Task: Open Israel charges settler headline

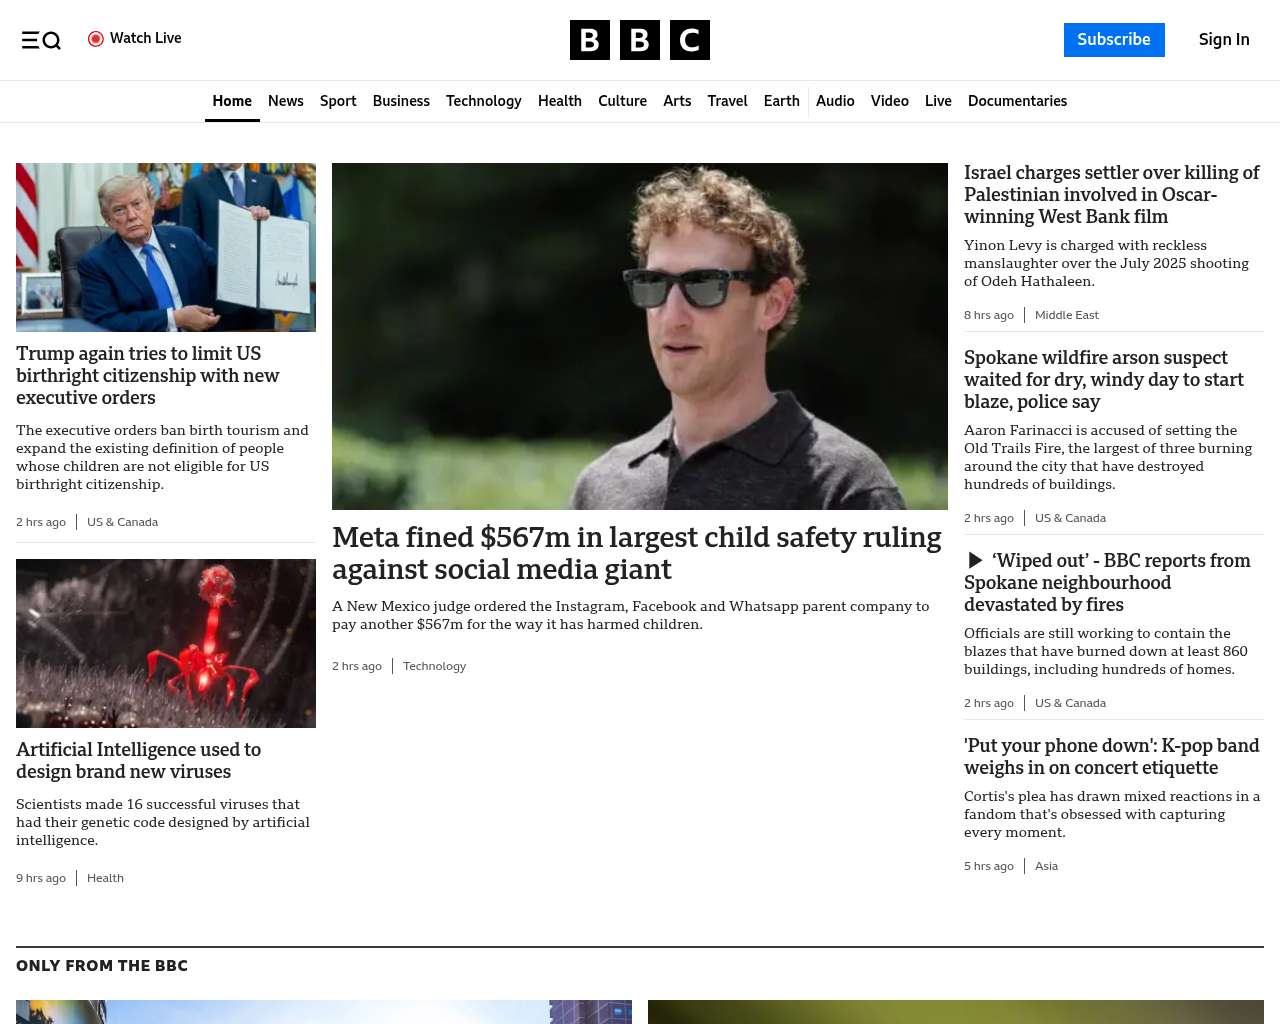Action: coord(1112,195)
